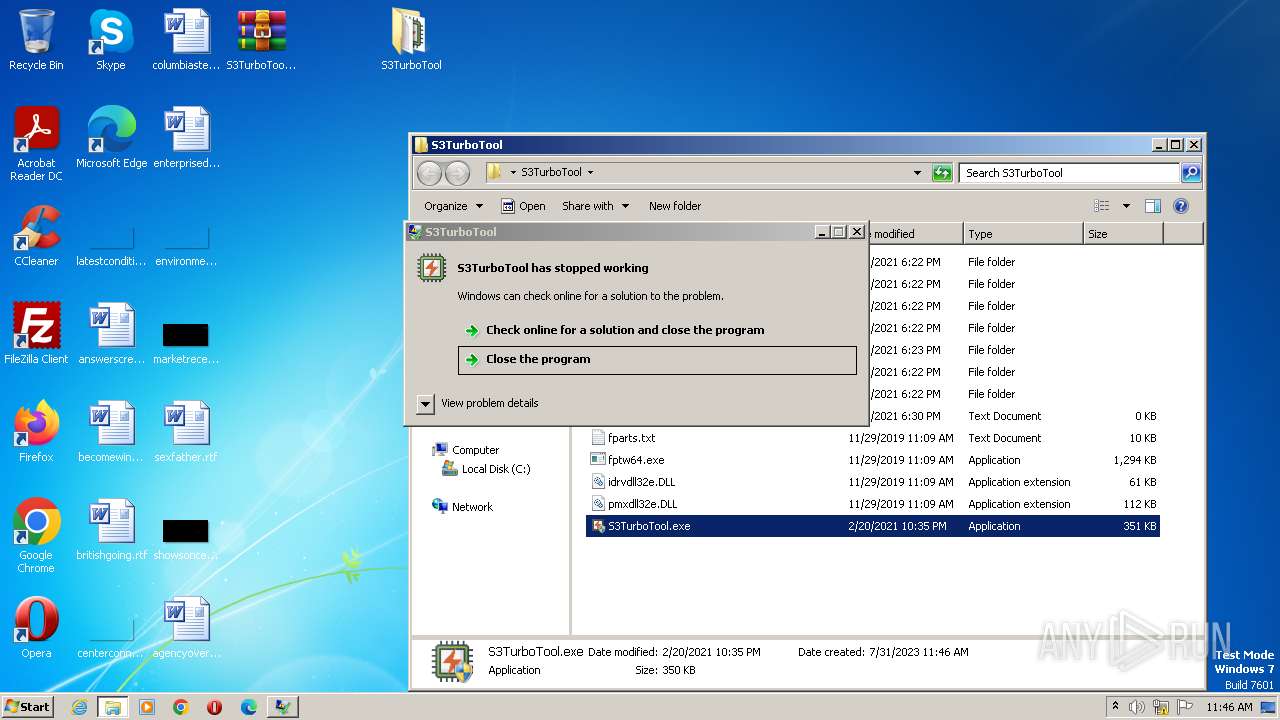Viewport: 1280px width, 720px height.
Task: Click the Explorer back navigation arrow
Action: pyautogui.click(x=429, y=173)
